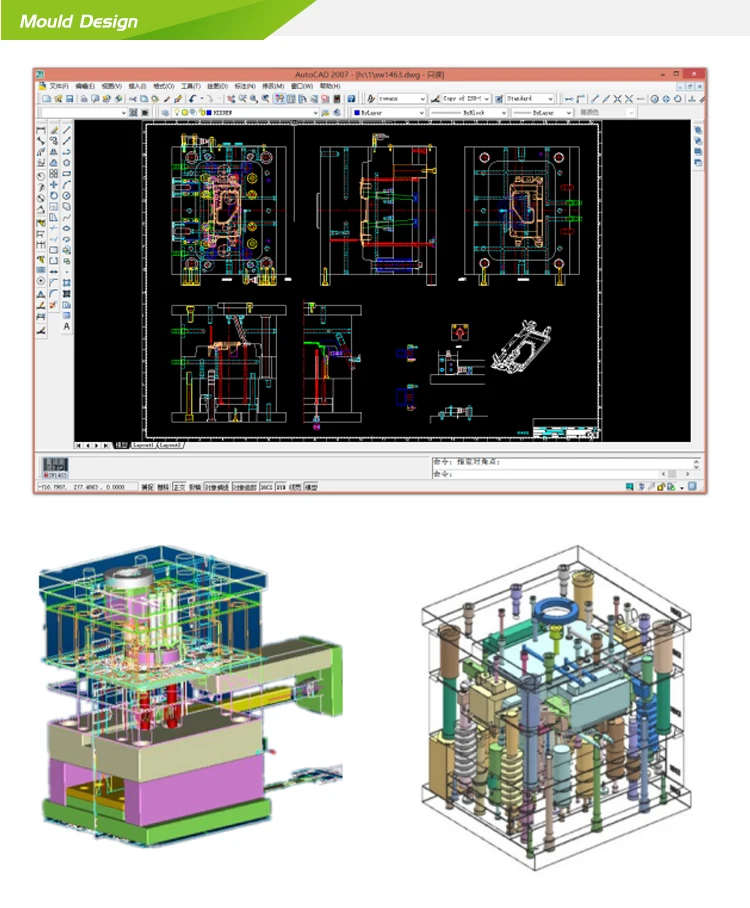Toggle snap mode (捕捉) in status bar
750x908 pixels.
(x=148, y=487)
